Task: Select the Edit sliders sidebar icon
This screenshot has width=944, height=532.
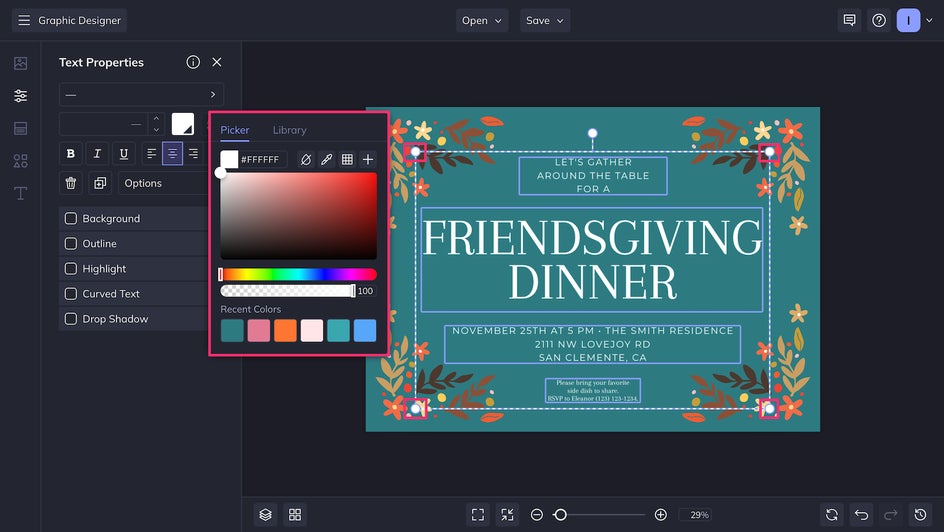Action: coord(20,95)
